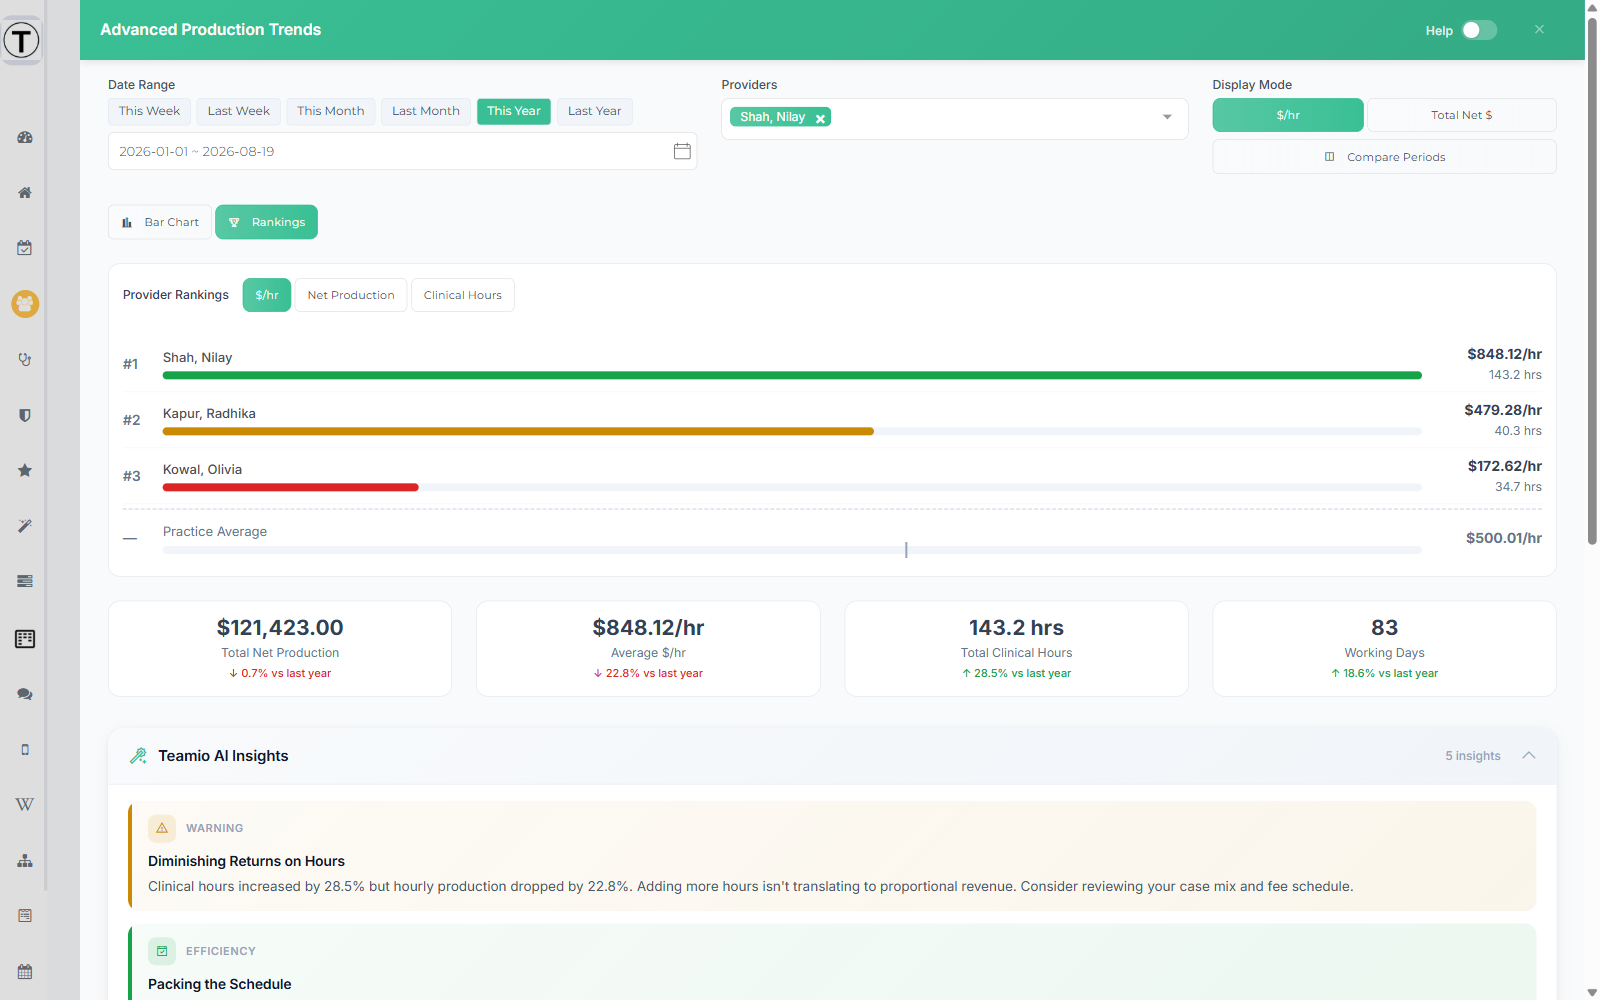Screen dimensions: 1600x1000
Task: Select the $/hr display mode
Action: pos(1288,115)
